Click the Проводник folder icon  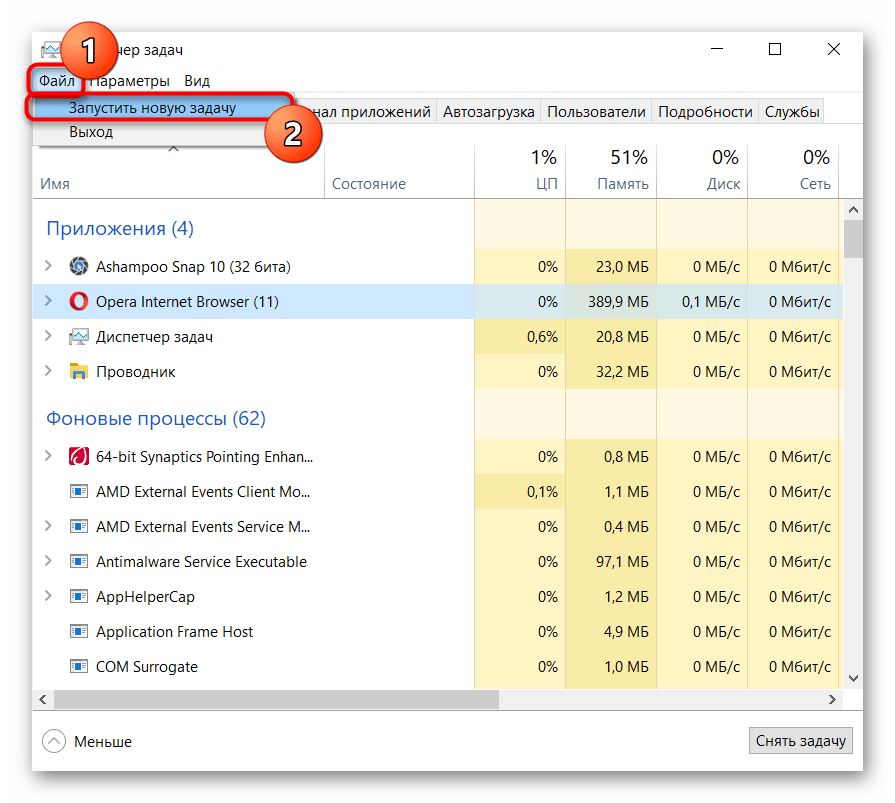tap(79, 372)
